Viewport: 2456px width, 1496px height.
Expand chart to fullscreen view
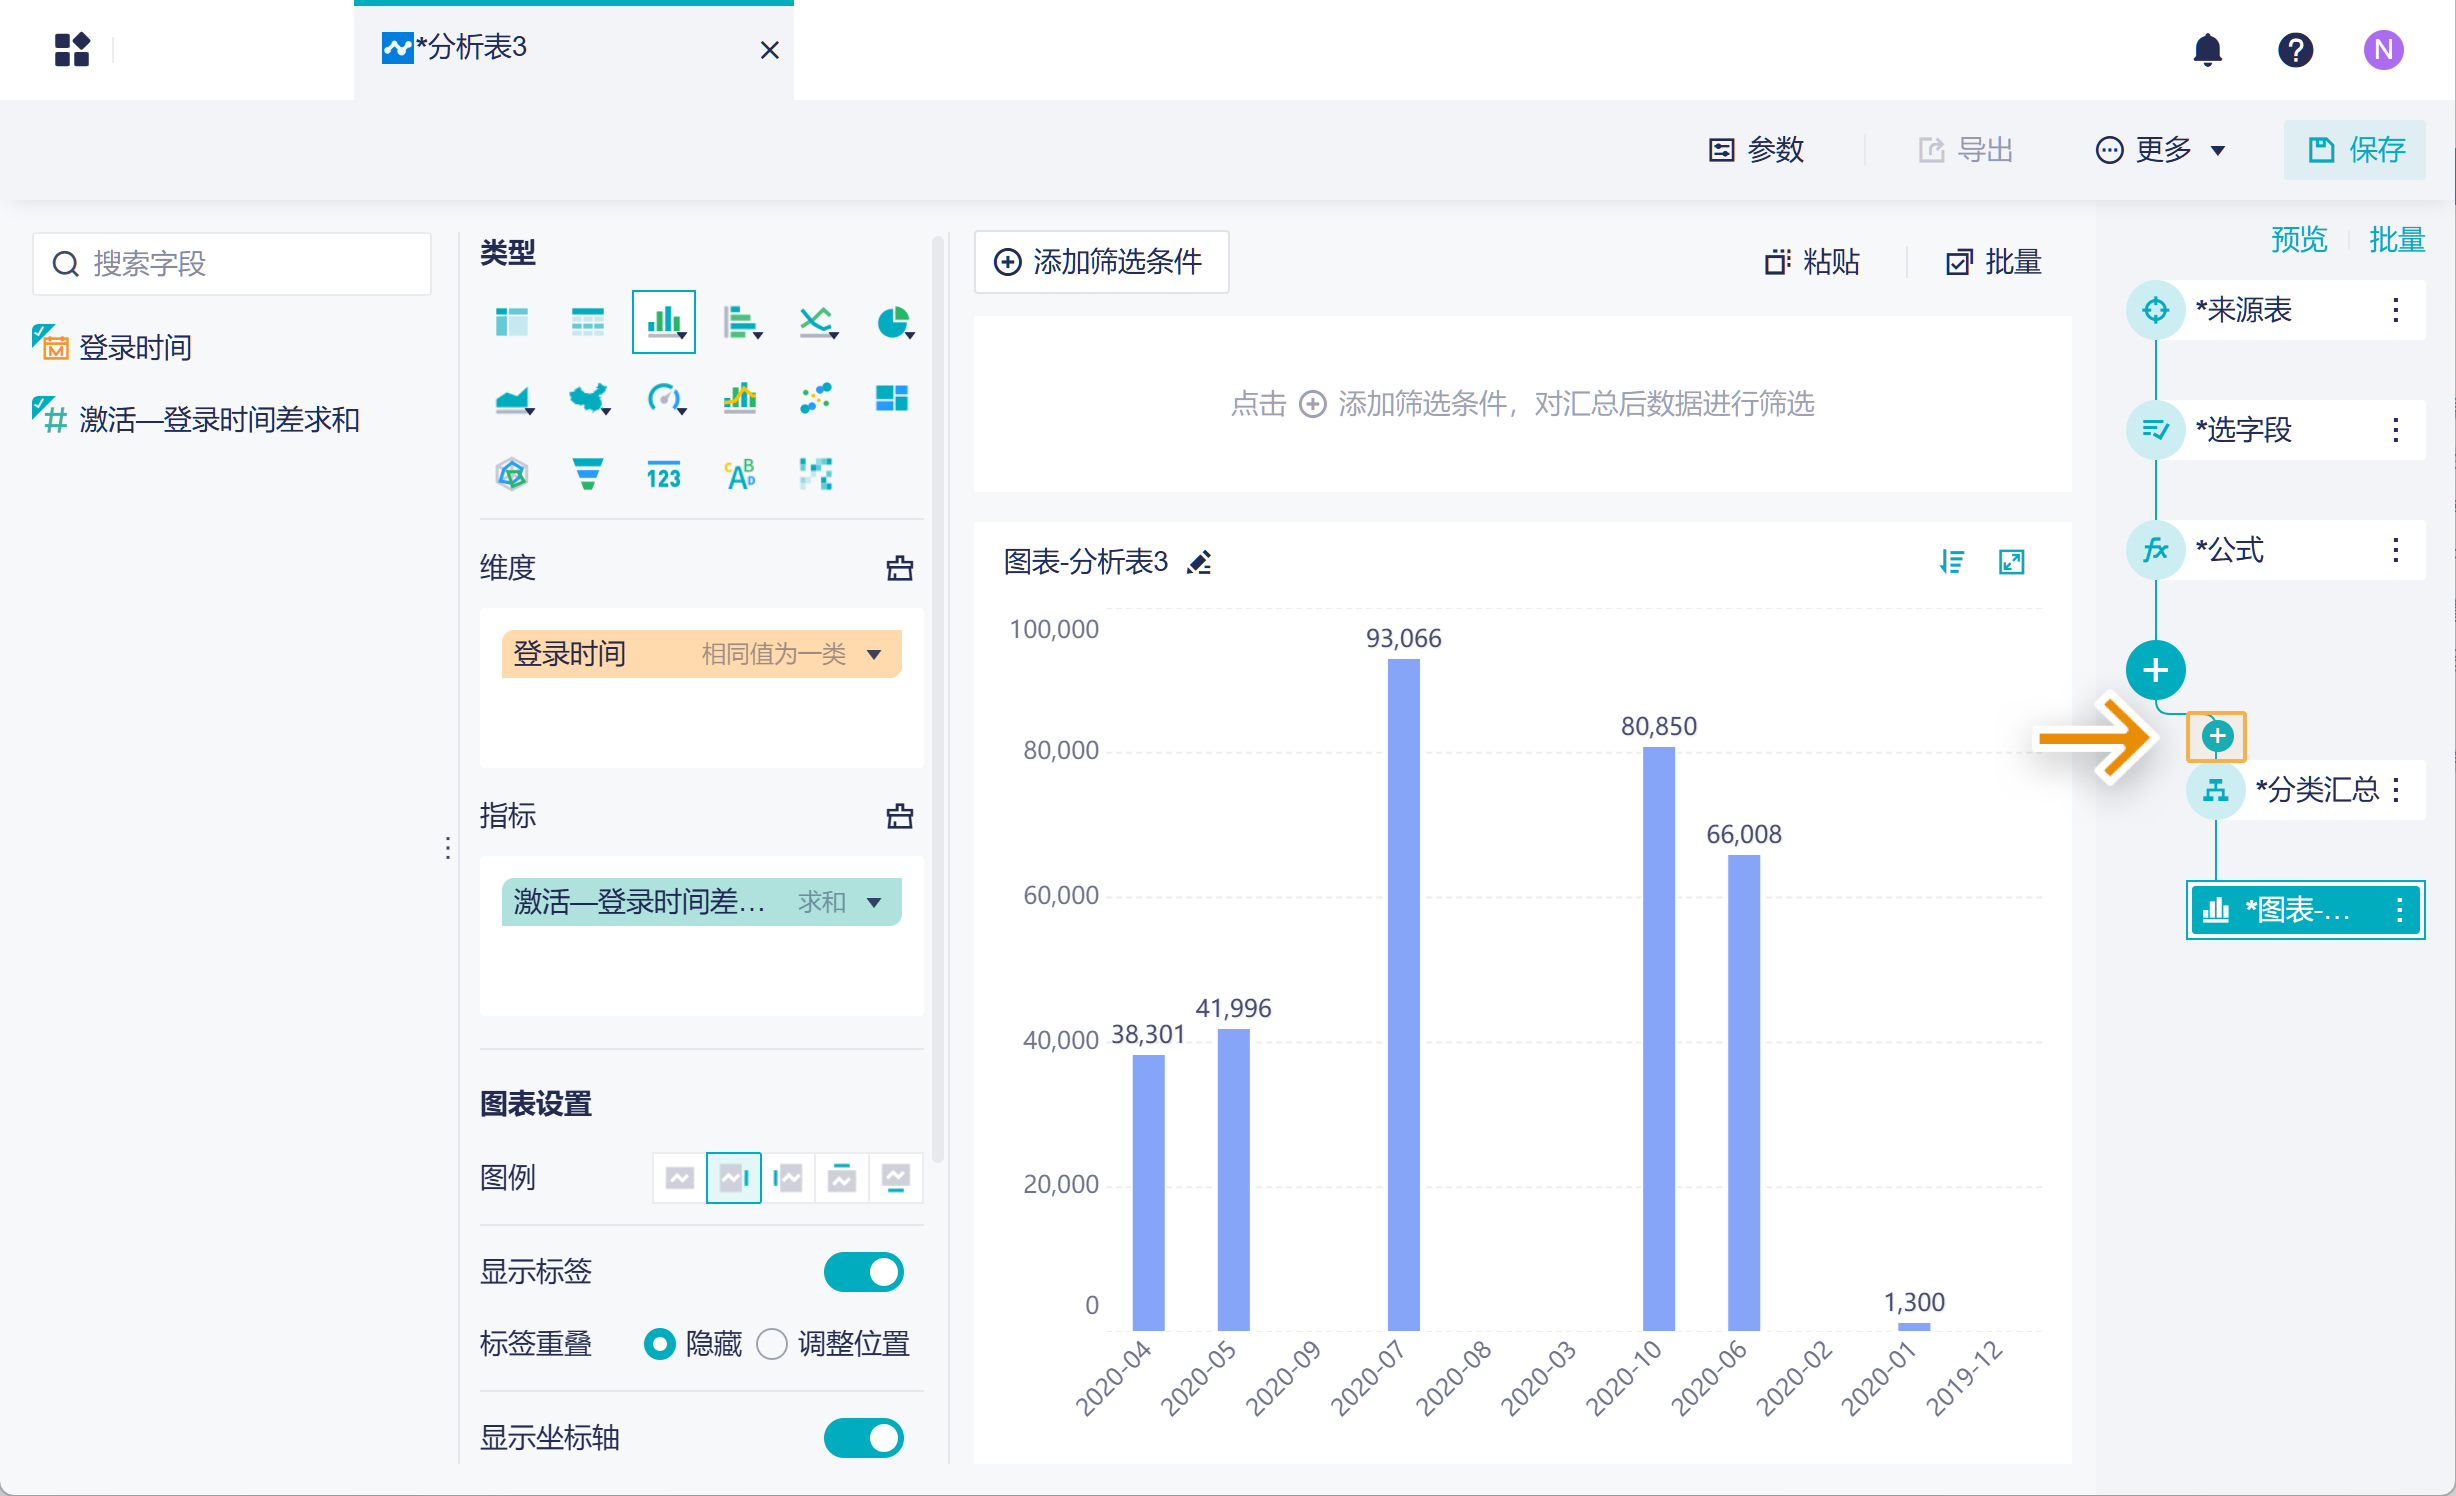click(2011, 562)
